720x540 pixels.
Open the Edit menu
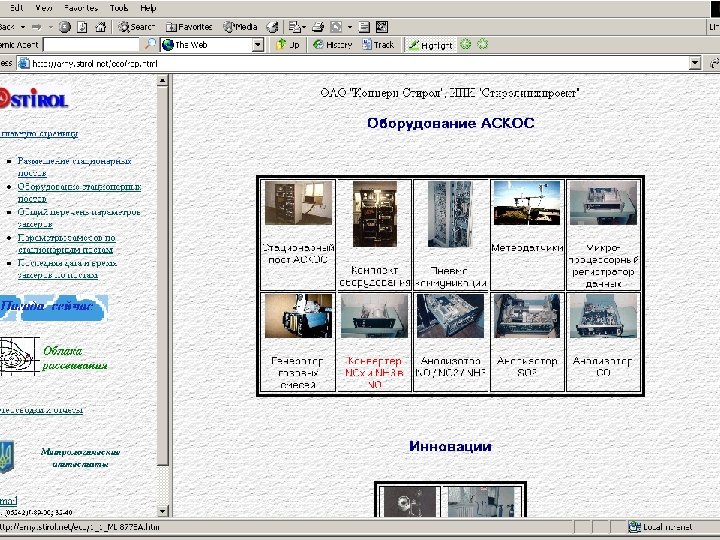point(16,8)
